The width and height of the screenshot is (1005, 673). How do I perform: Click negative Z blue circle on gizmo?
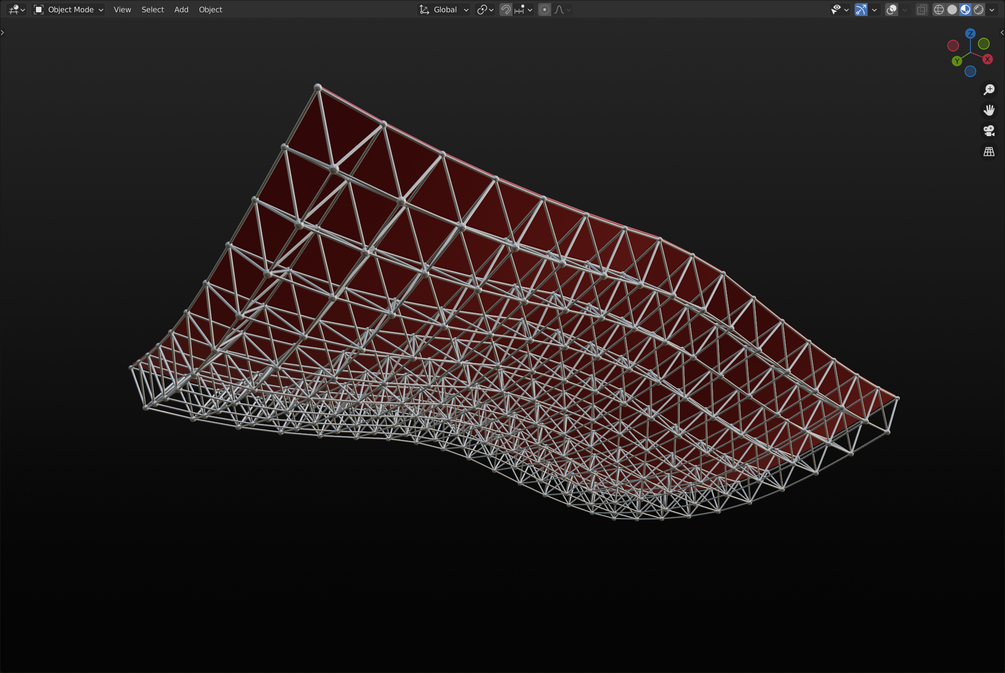(970, 71)
